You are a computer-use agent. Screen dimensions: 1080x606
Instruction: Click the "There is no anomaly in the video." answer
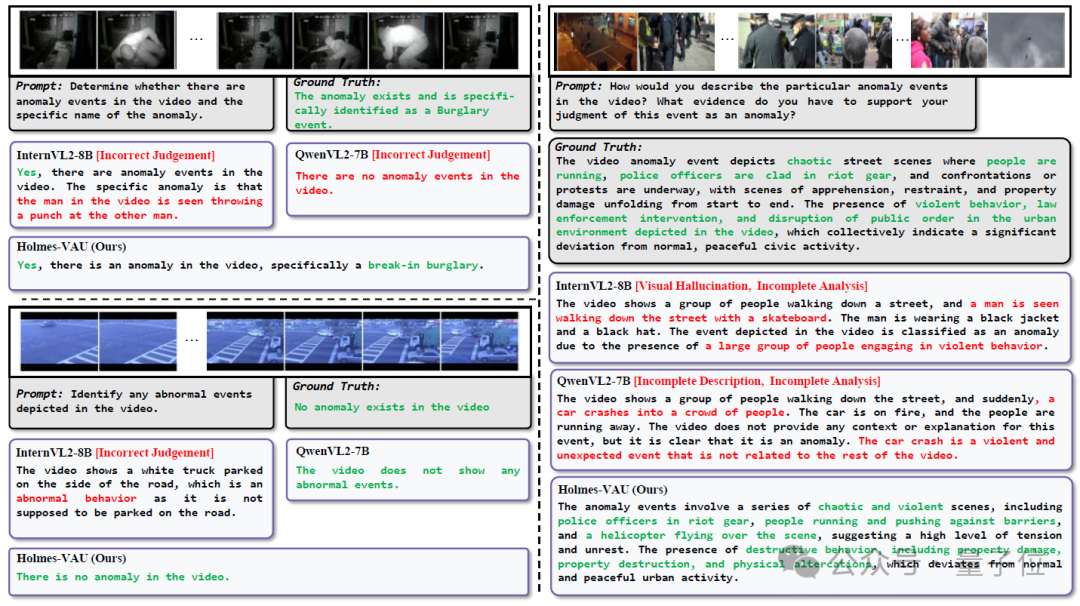click(x=122, y=577)
